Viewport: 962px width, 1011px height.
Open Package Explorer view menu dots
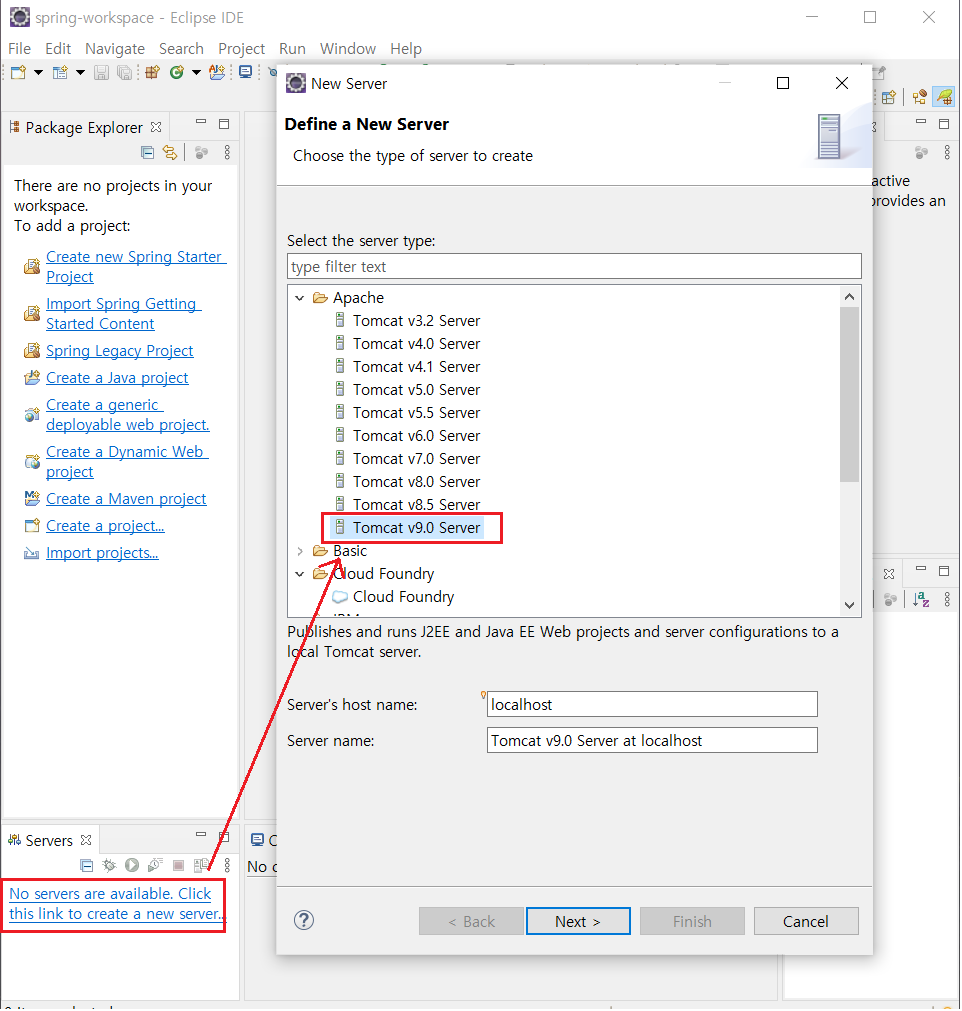pos(227,153)
